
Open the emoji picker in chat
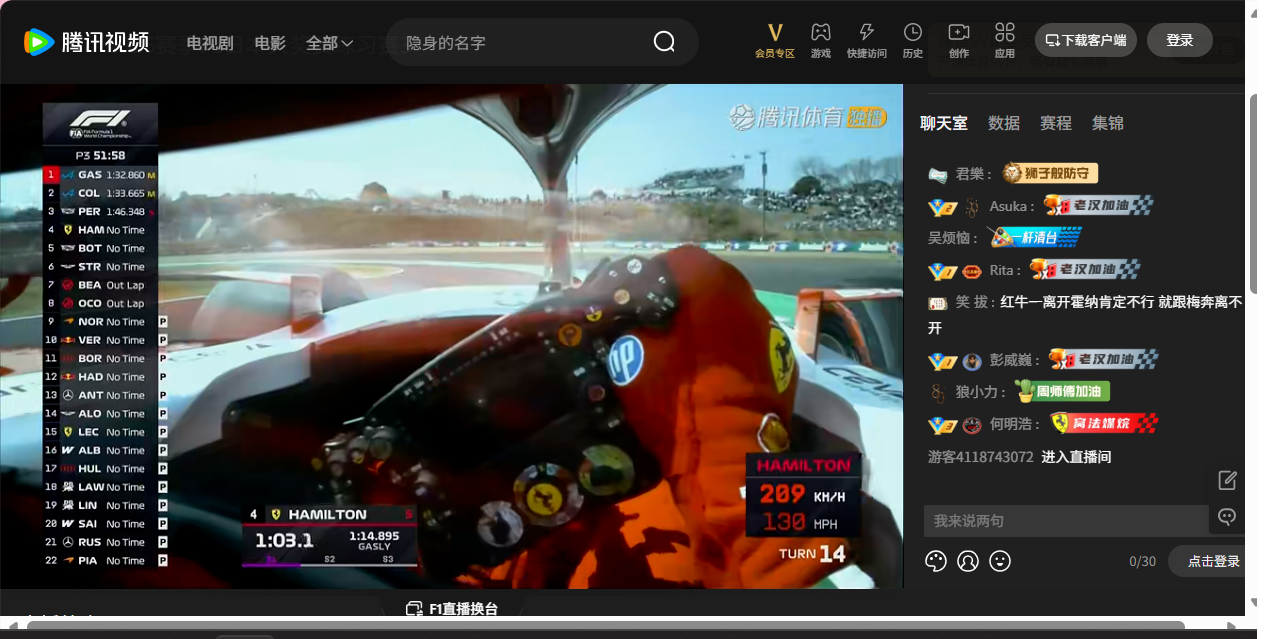coord(1000,561)
